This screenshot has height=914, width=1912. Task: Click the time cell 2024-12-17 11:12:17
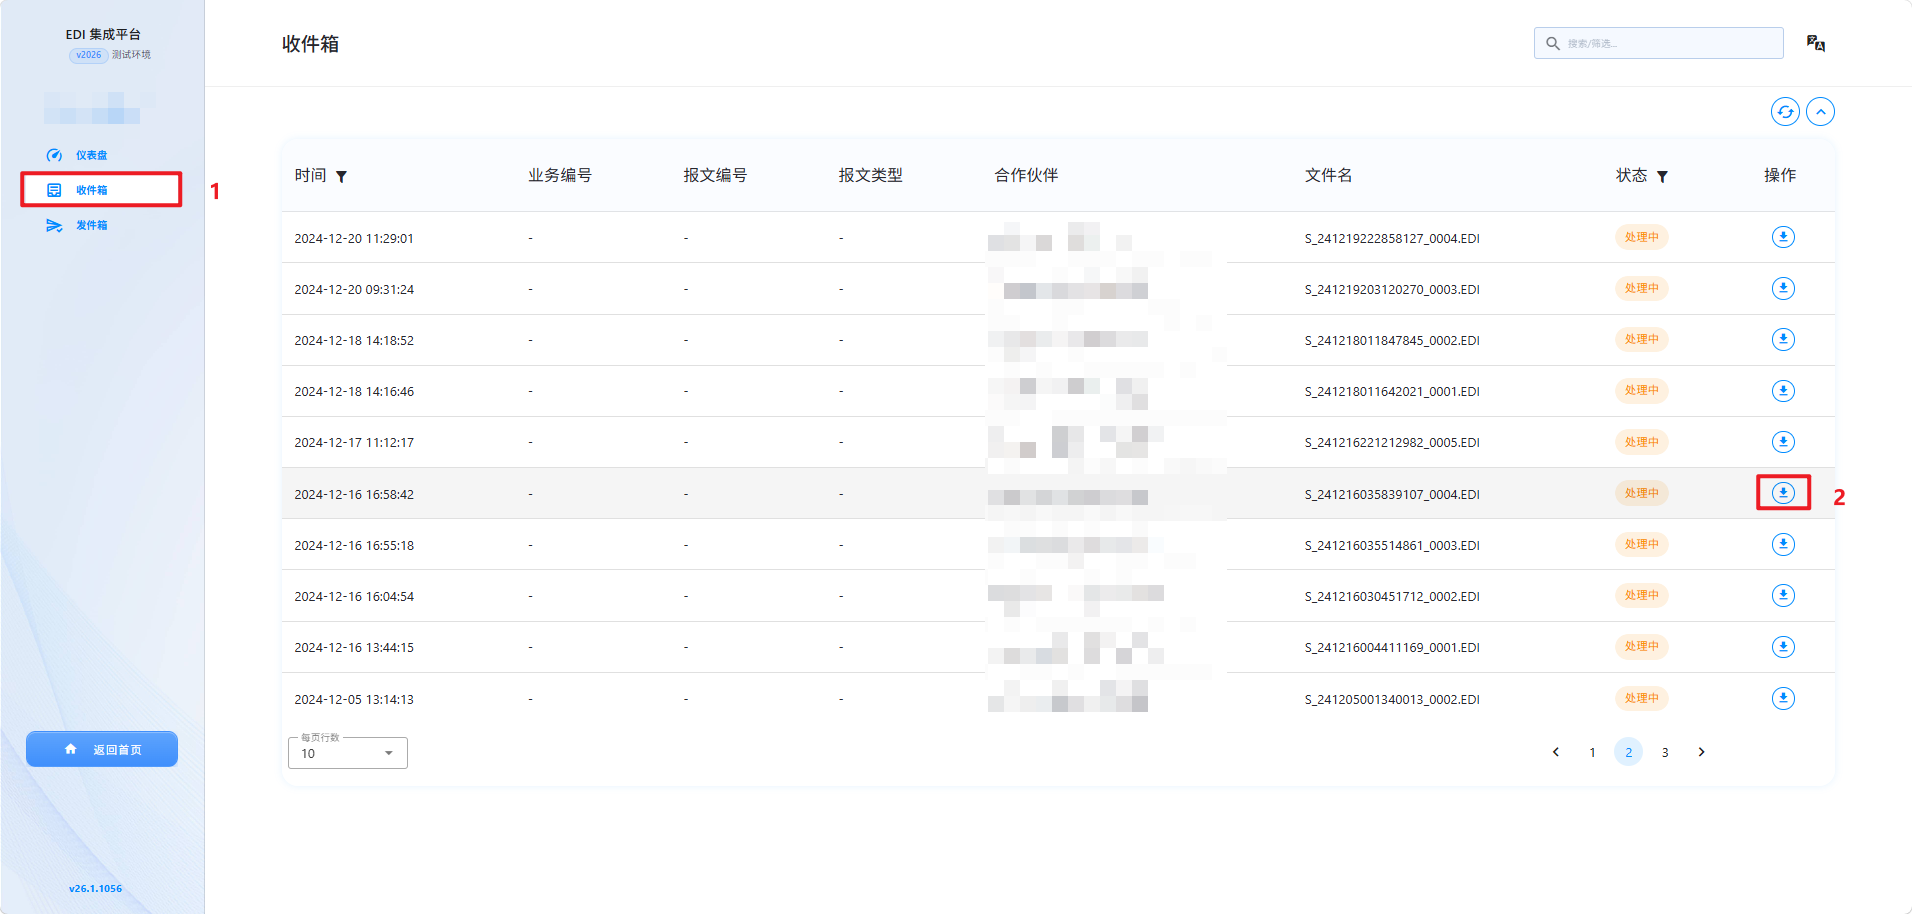(x=354, y=443)
